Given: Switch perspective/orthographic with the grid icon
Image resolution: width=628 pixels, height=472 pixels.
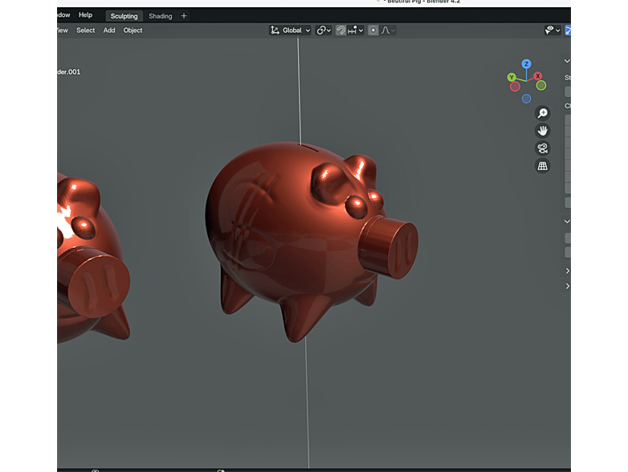Looking at the screenshot, I should (x=542, y=166).
